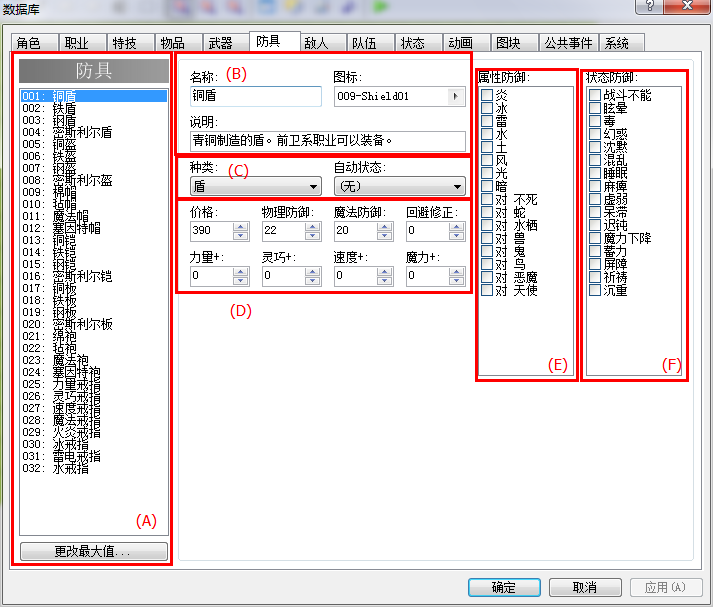This screenshot has width=713, height=607.
Task: Click the 价格 number field showing 390
Action: click(212, 231)
